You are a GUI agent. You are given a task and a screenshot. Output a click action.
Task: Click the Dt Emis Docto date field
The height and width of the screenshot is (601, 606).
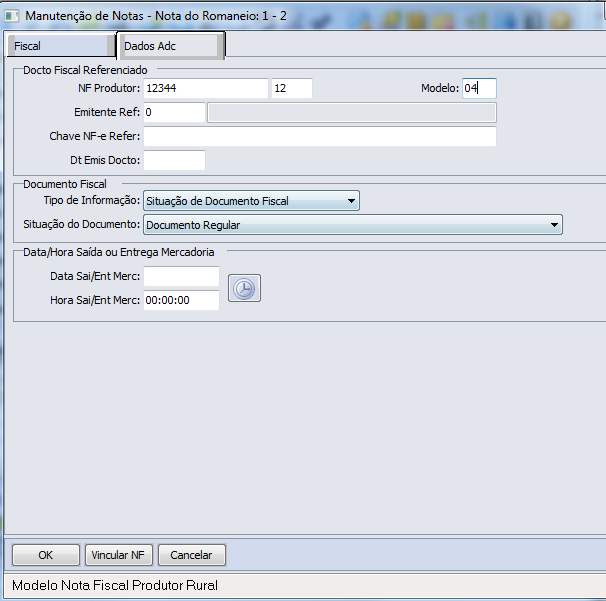[x=174, y=160]
